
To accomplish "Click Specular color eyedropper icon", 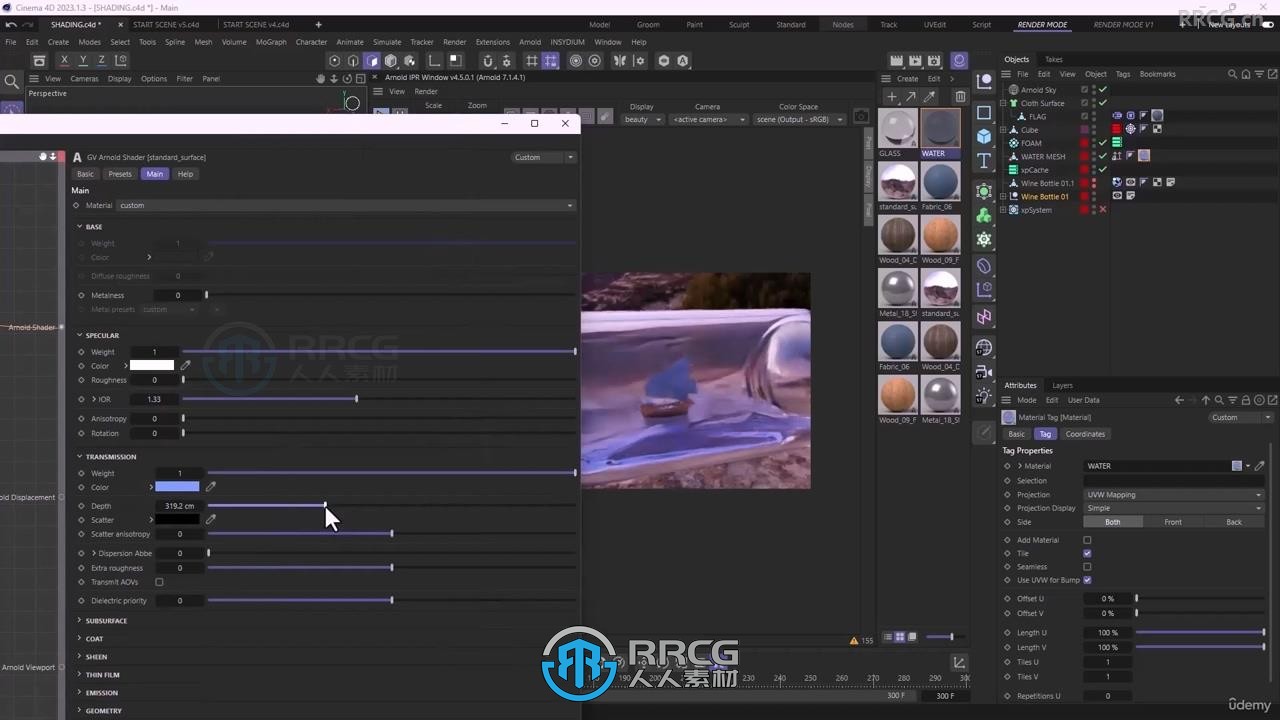I will (185, 366).
